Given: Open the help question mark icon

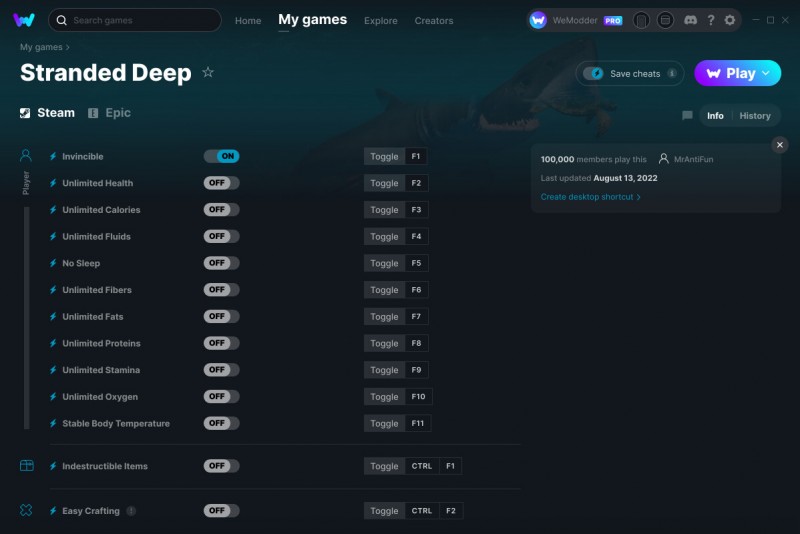Looking at the screenshot, I should (711, 20).
